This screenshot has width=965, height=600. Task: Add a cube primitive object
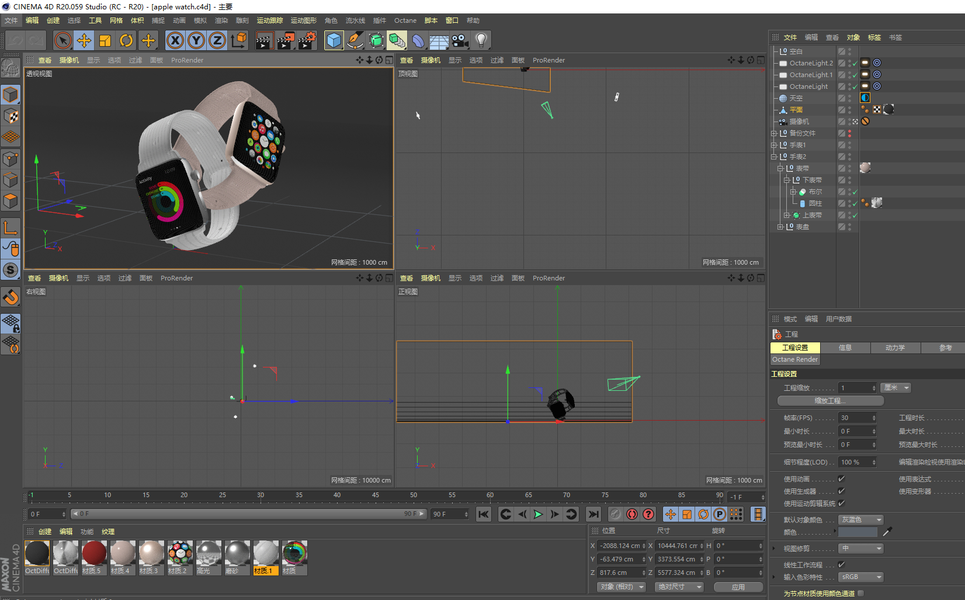point(334,41)
